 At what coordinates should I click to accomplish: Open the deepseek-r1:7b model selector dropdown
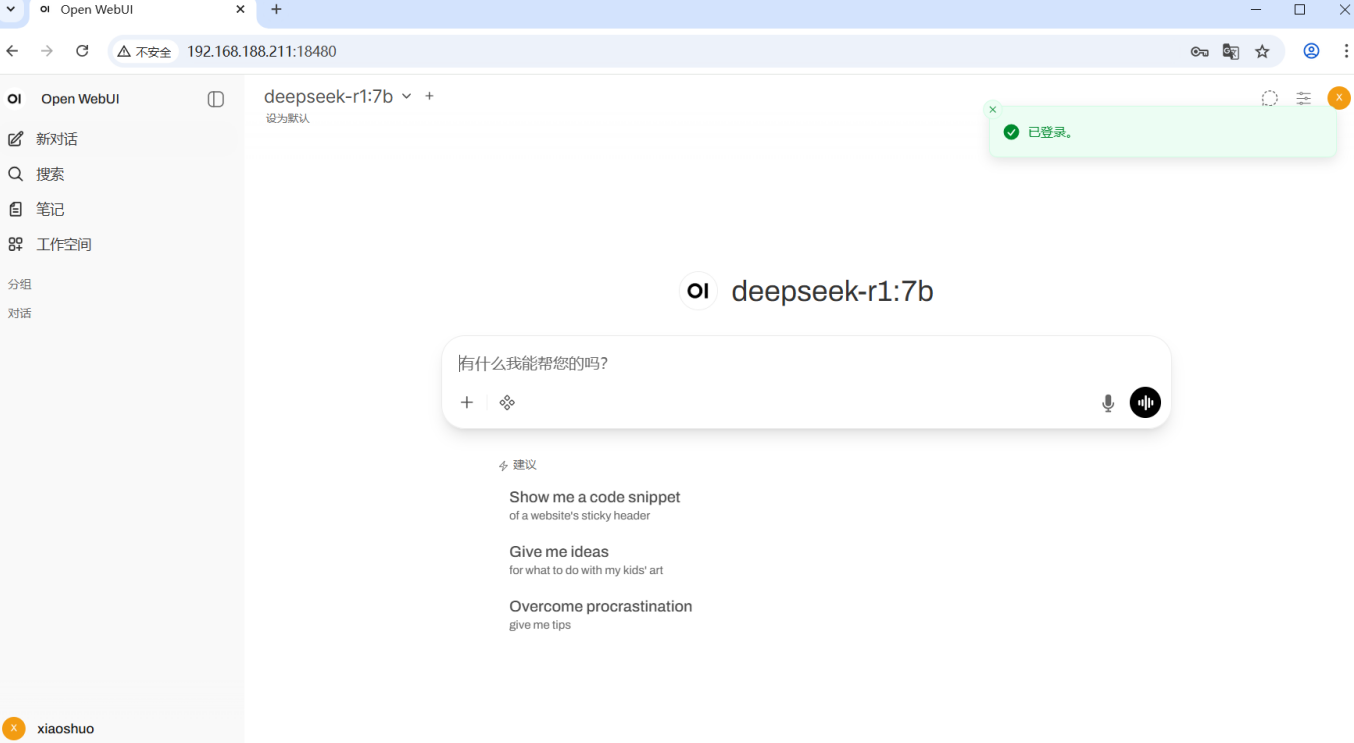338,96
